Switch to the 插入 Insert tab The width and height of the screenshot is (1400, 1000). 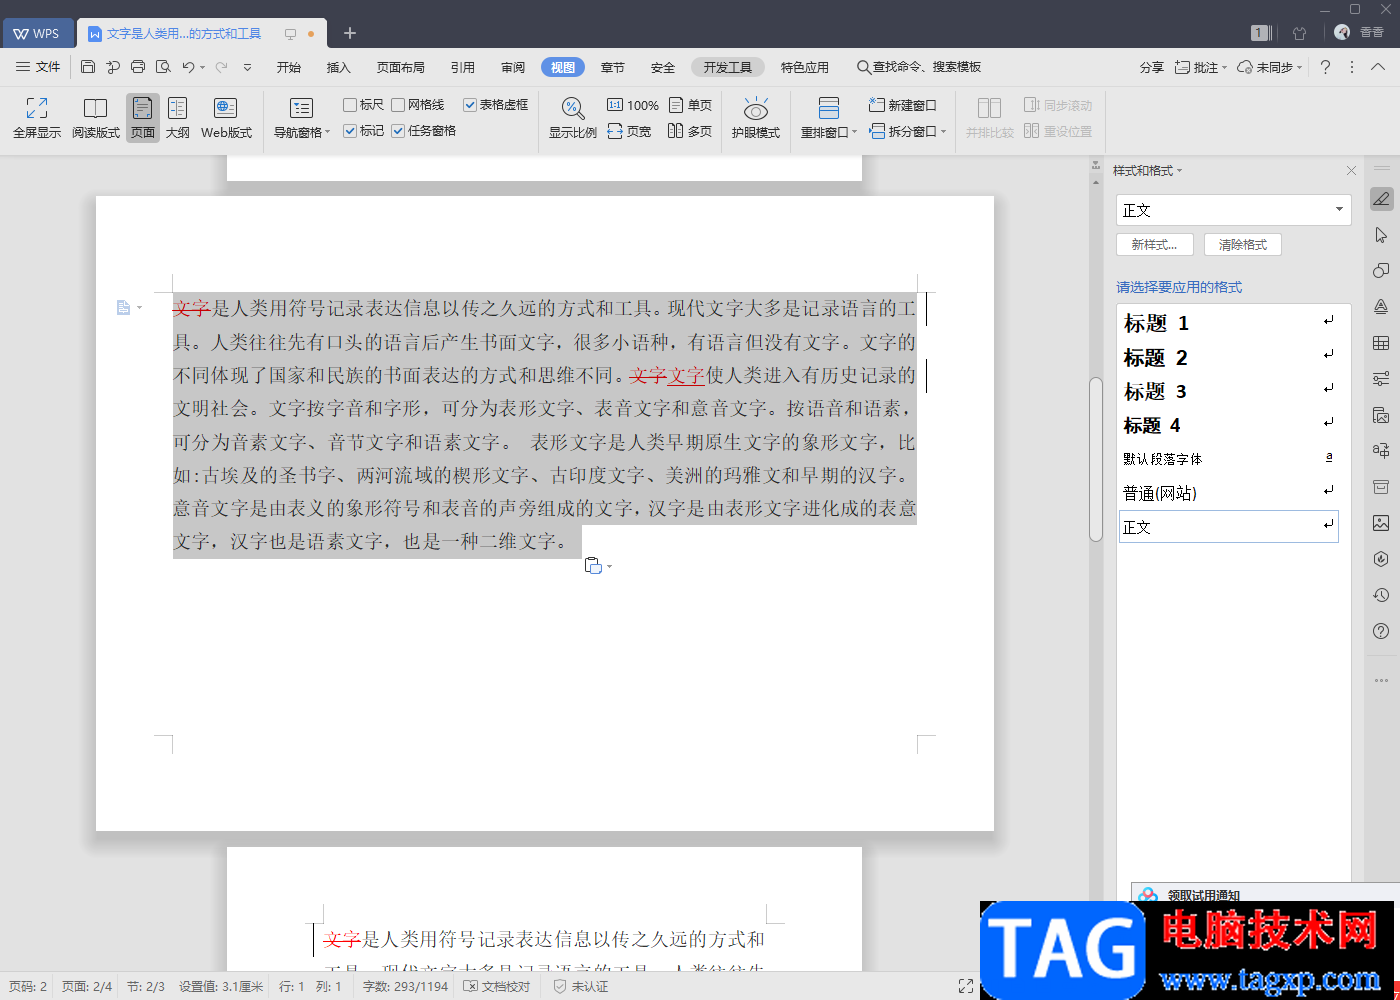[x=339, y=67]
